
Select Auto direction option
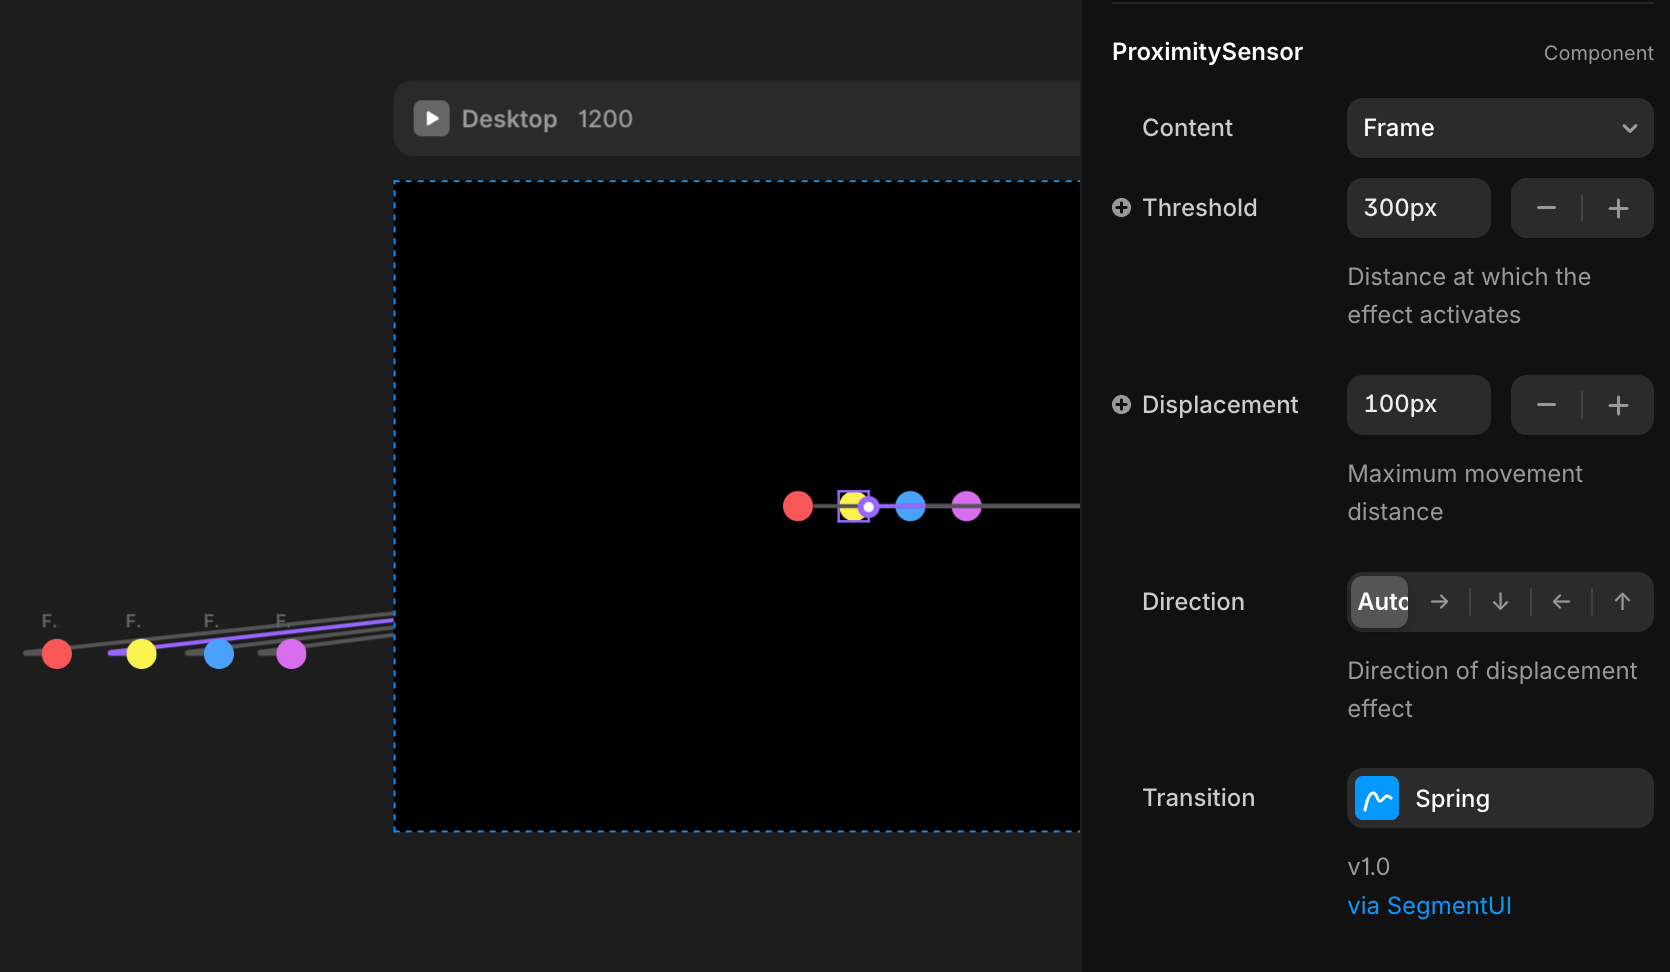1381,602
